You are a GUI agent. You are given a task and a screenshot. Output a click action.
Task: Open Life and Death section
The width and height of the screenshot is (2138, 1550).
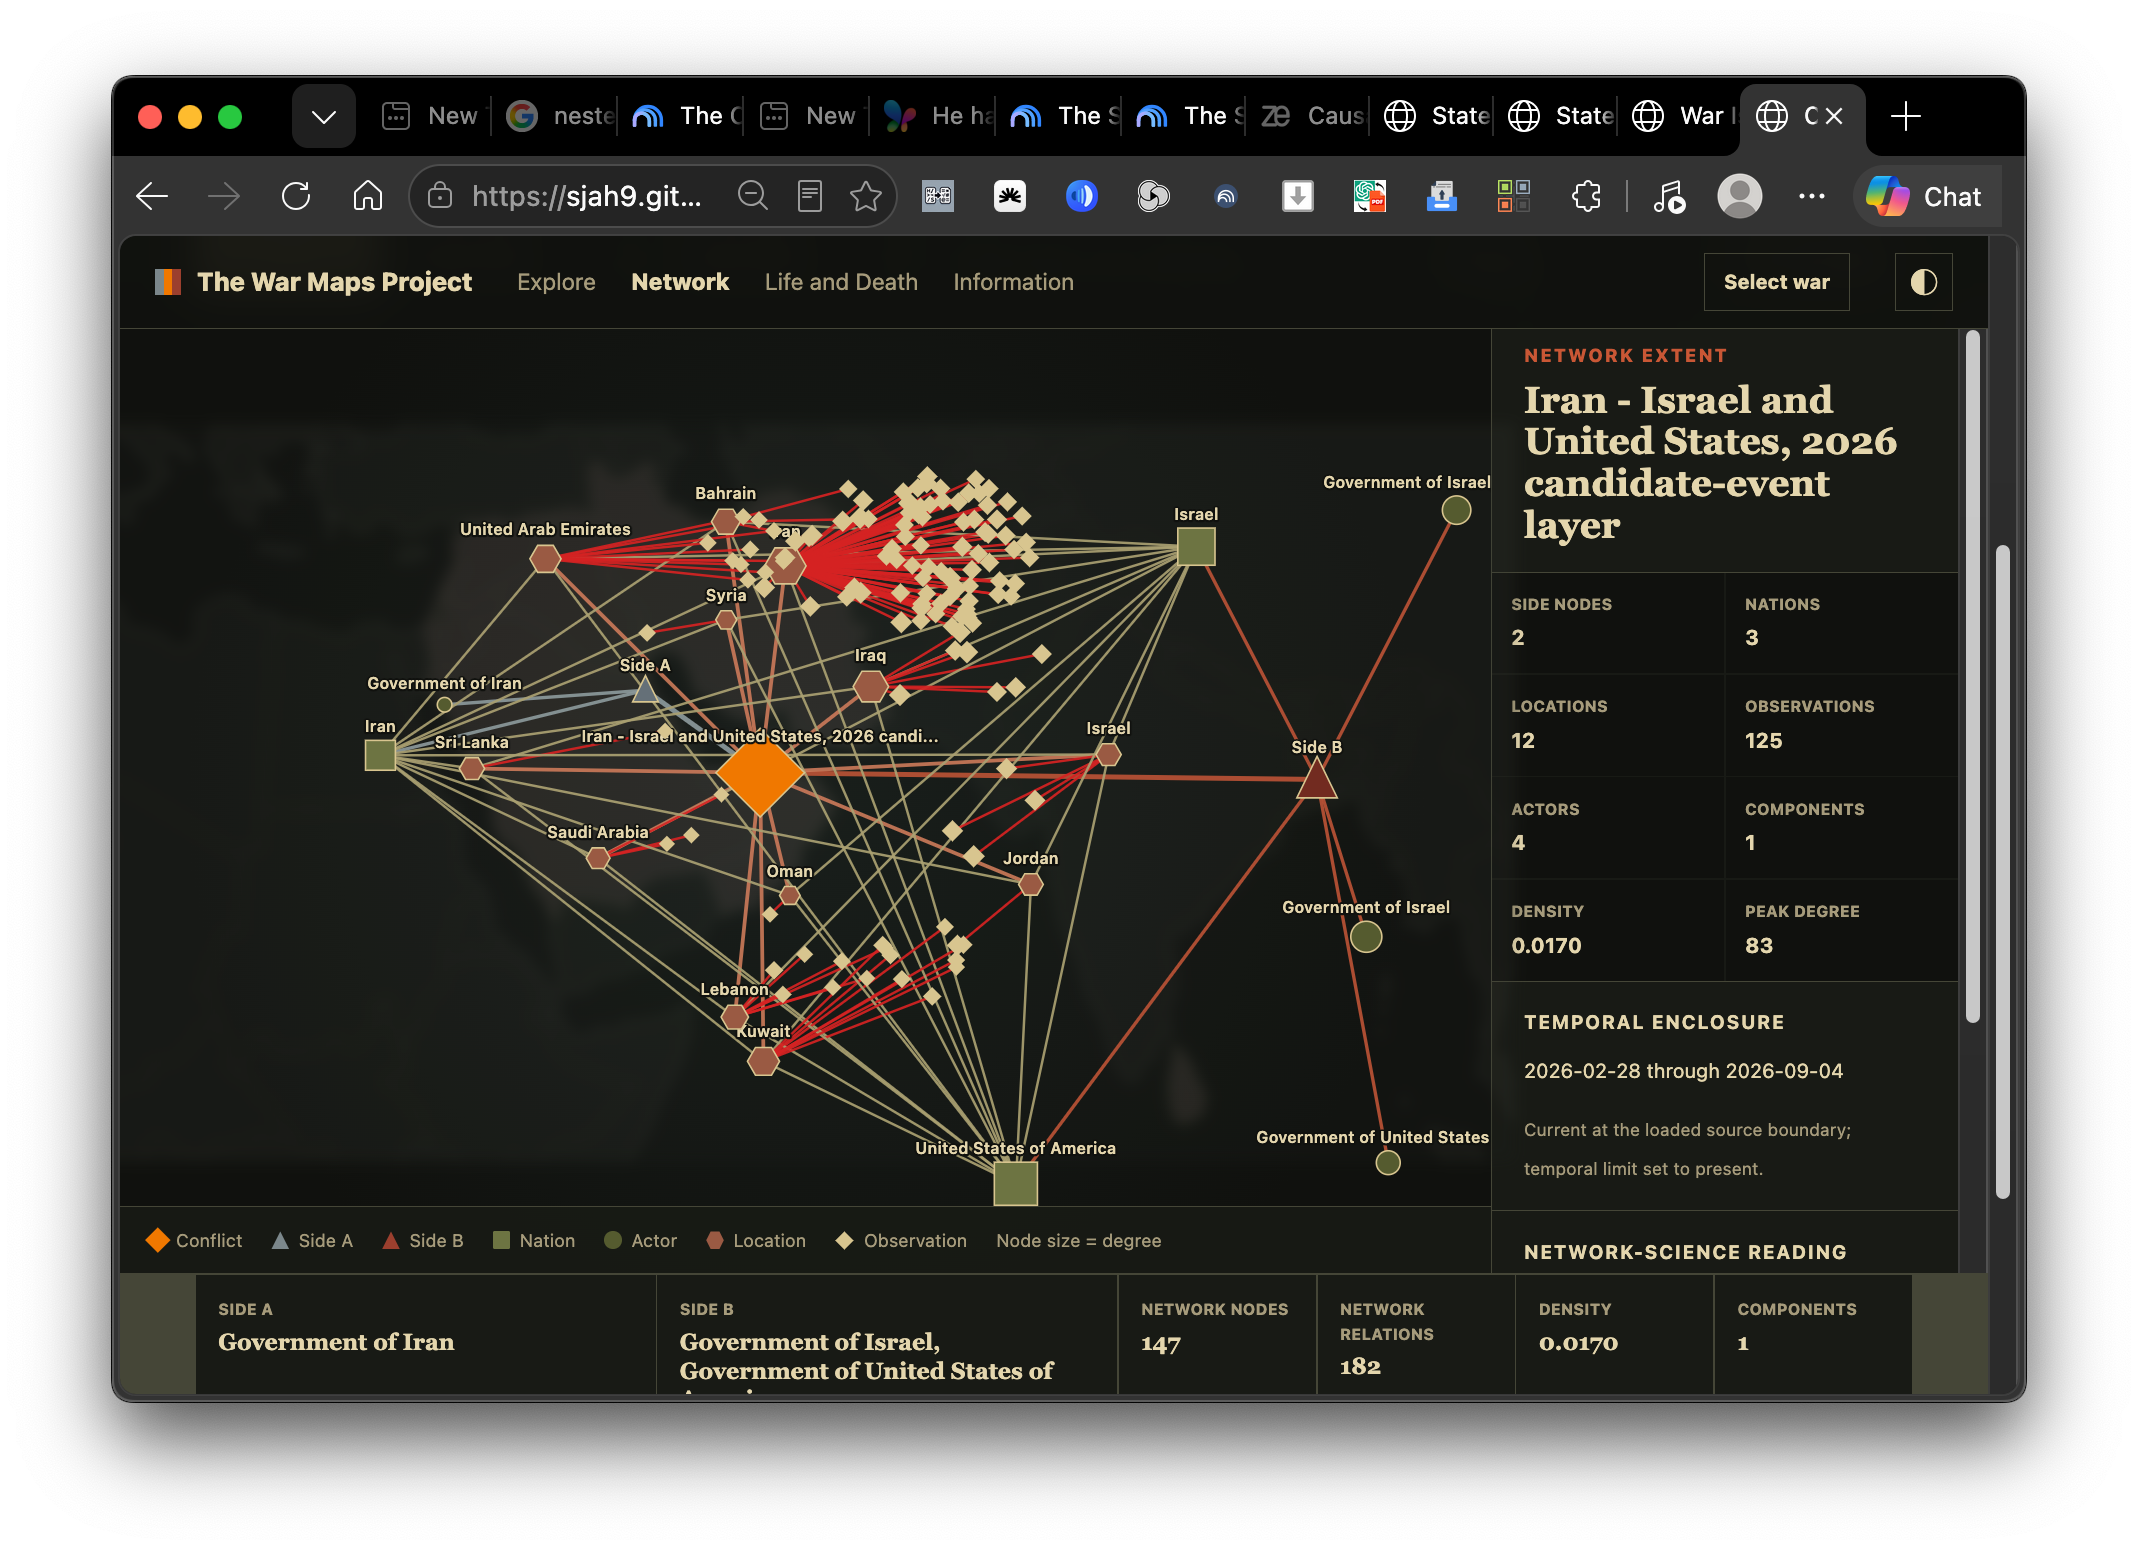click(841, 282)
